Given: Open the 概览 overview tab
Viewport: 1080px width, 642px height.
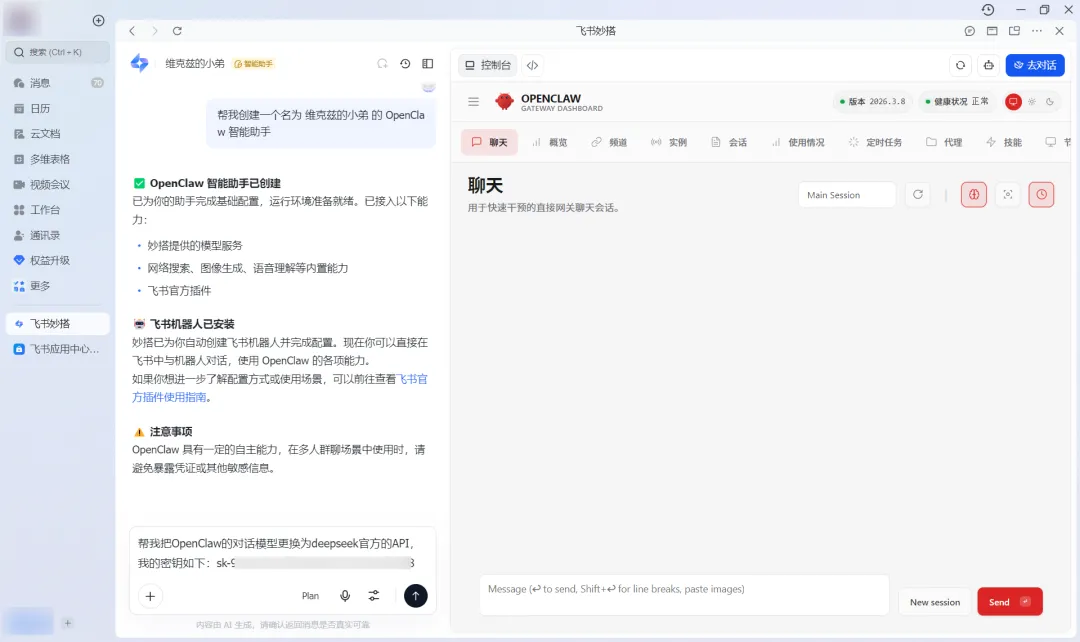Looking at the screenshot, I should coord(550,142).
